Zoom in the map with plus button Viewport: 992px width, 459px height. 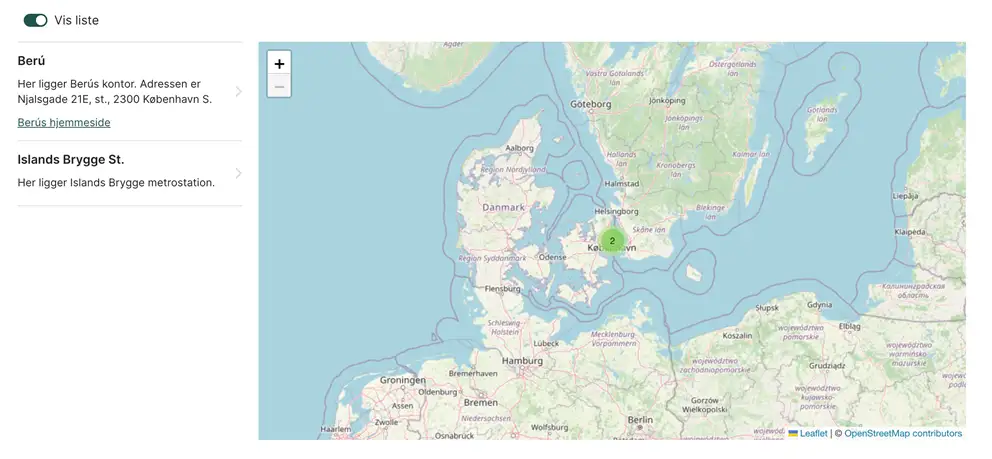coord(279,63)
